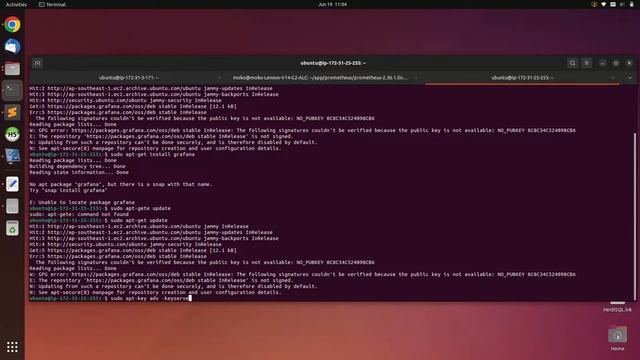Maximize the terminal window
Viewport: 640px width, 360px height.
click(616, 63)
